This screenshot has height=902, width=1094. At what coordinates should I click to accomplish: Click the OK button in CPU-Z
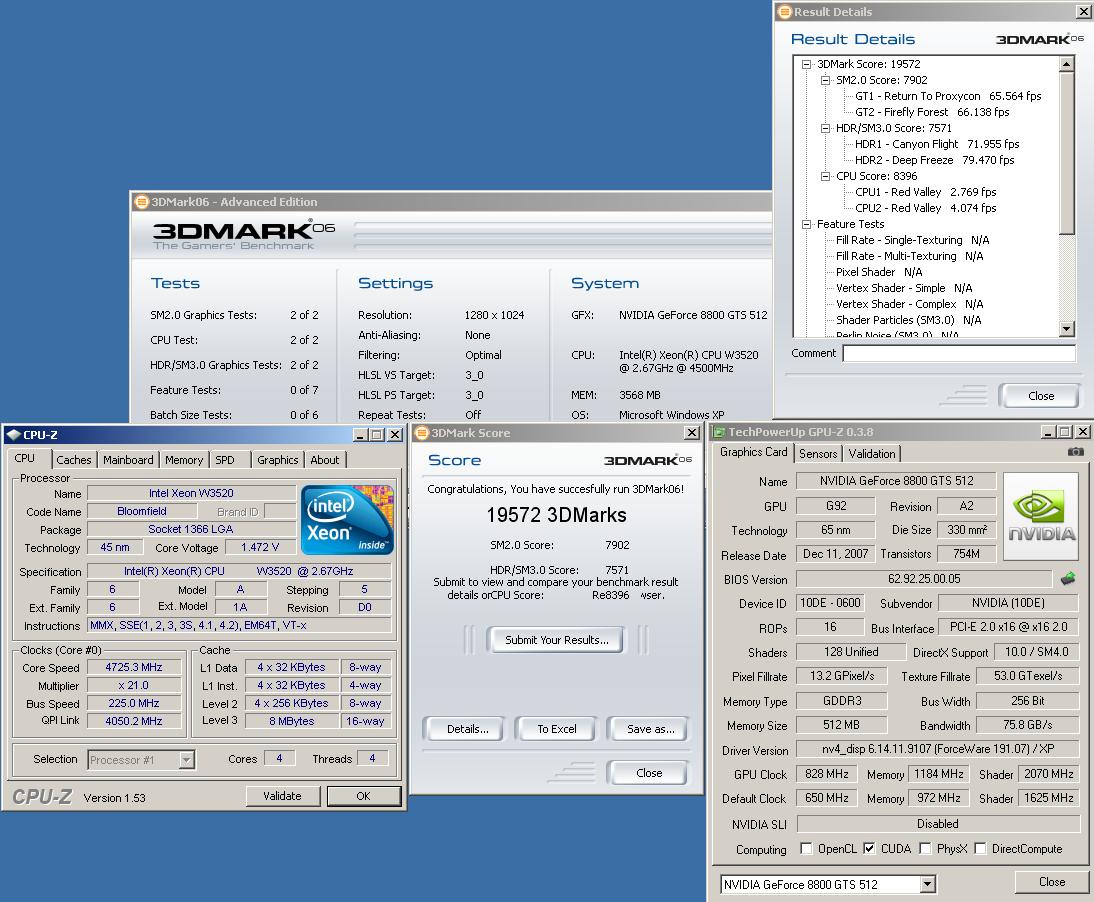point(364,796)
